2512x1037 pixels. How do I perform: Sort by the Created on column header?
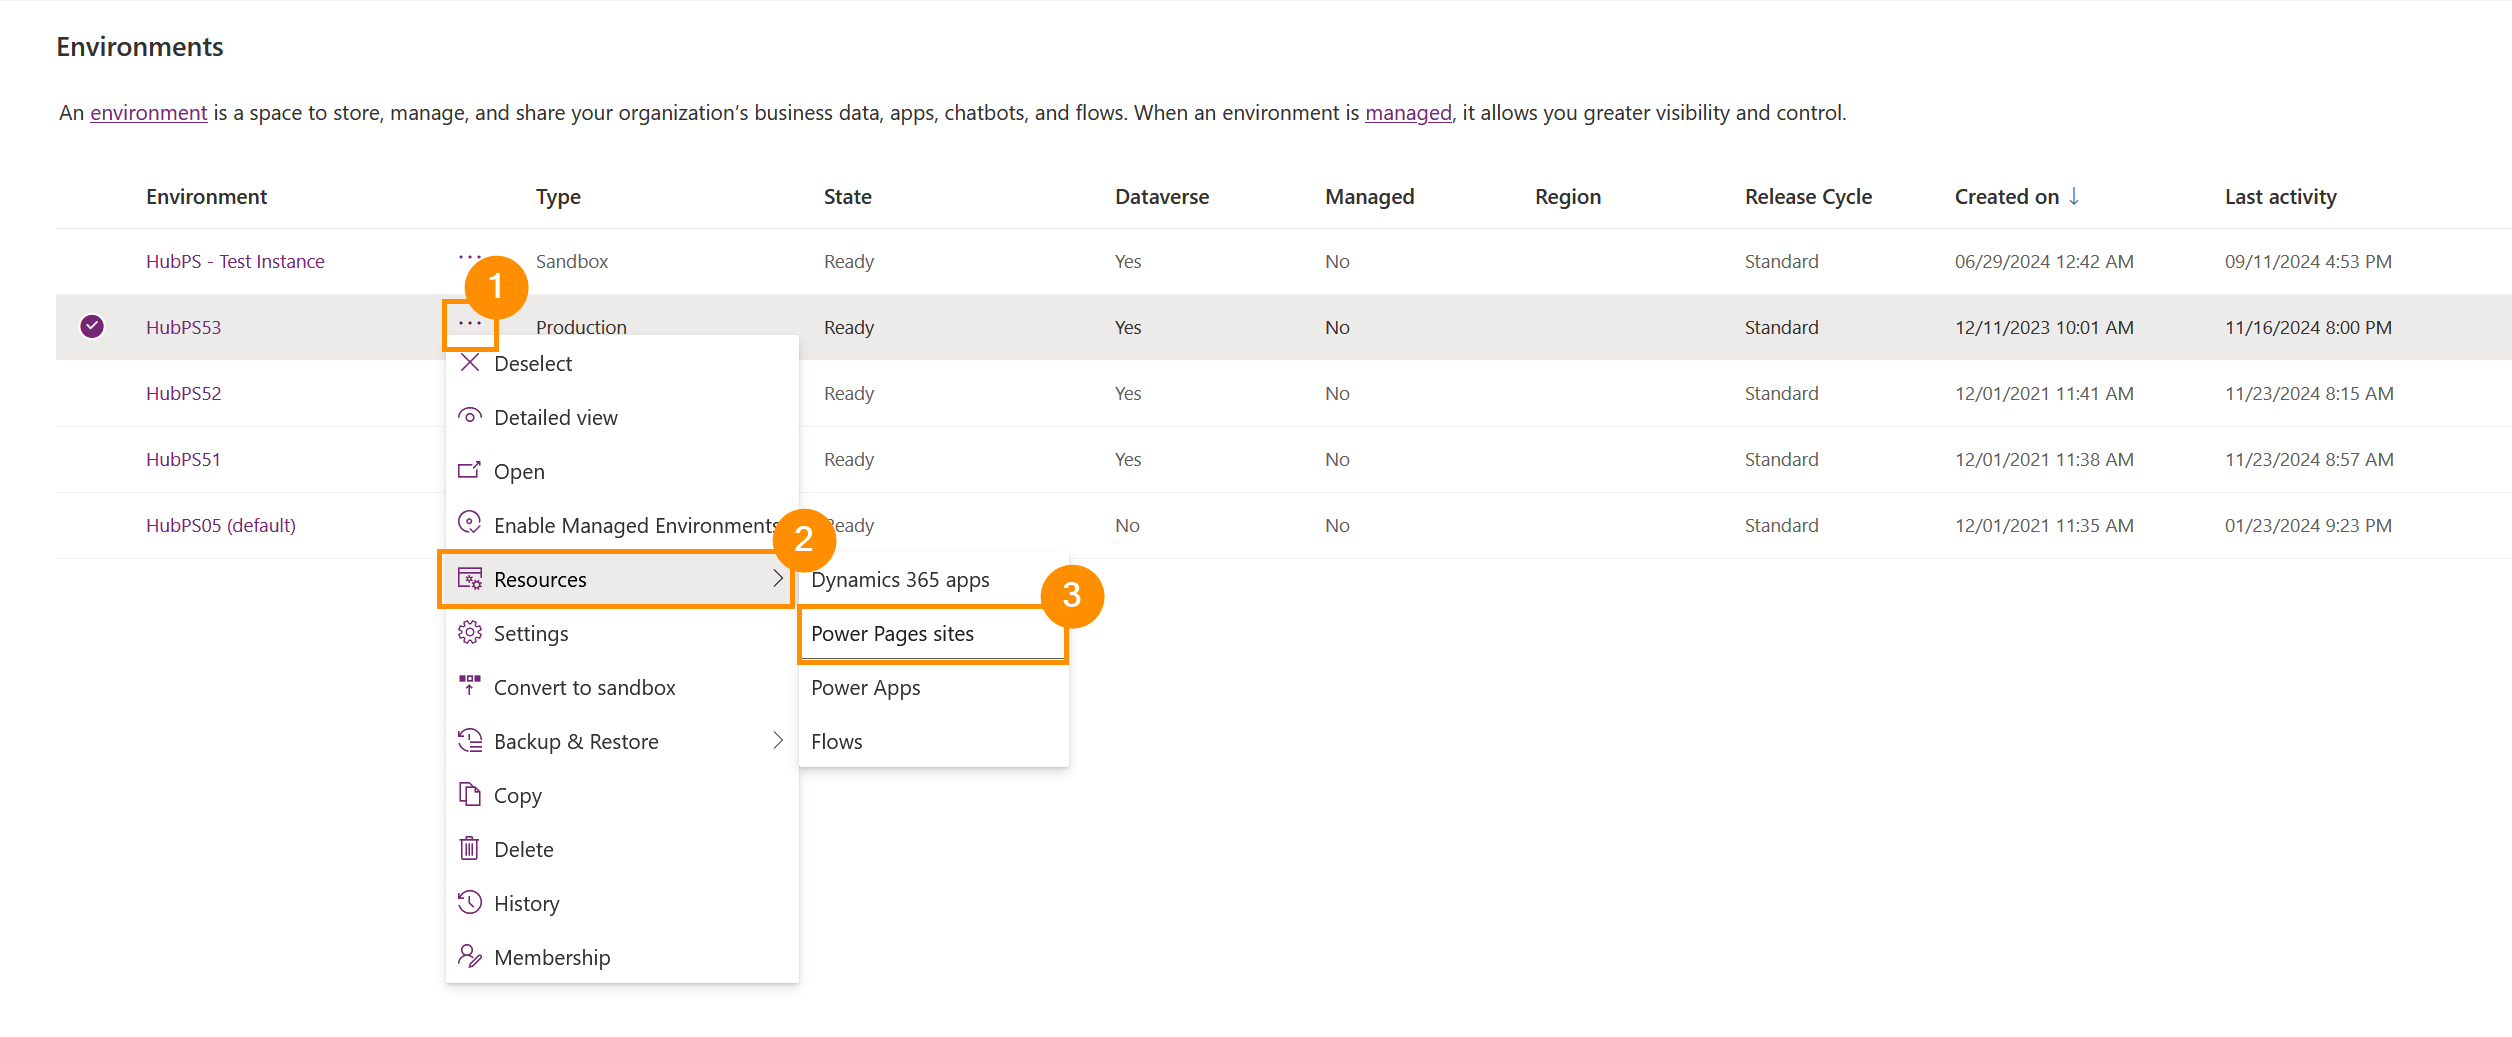coord(2006,197)
